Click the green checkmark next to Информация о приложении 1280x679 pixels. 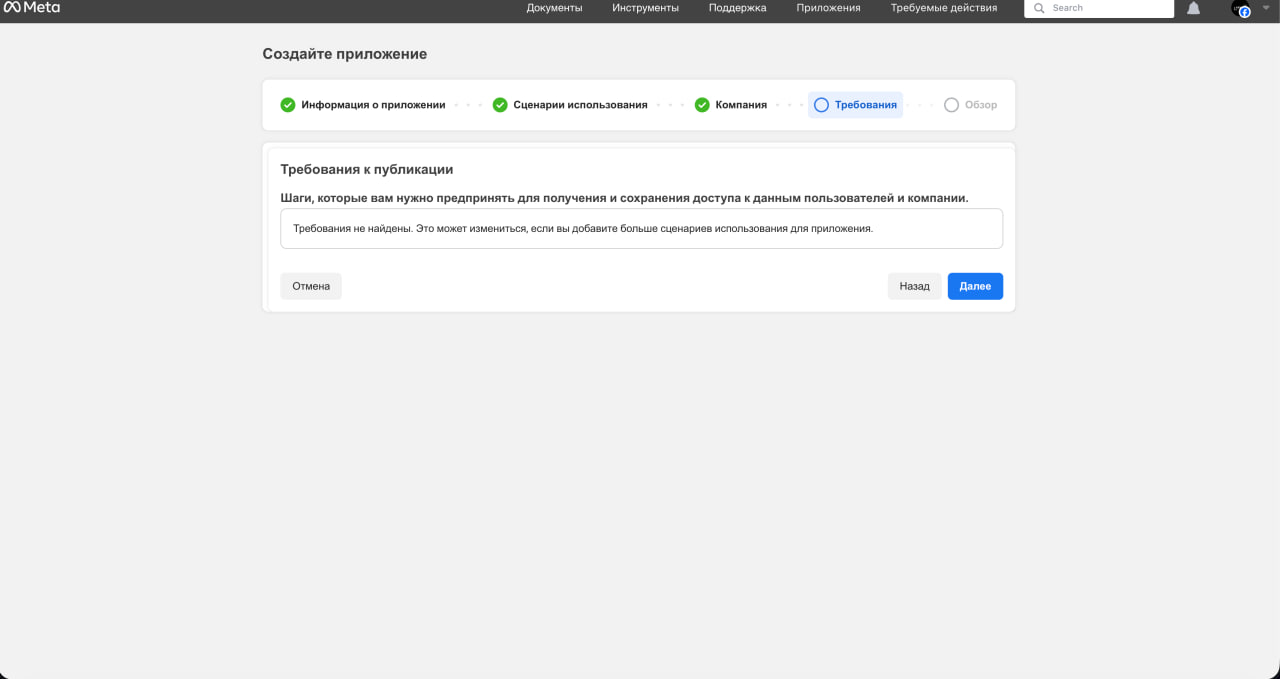pyautogui.click(x=288, y=104)
